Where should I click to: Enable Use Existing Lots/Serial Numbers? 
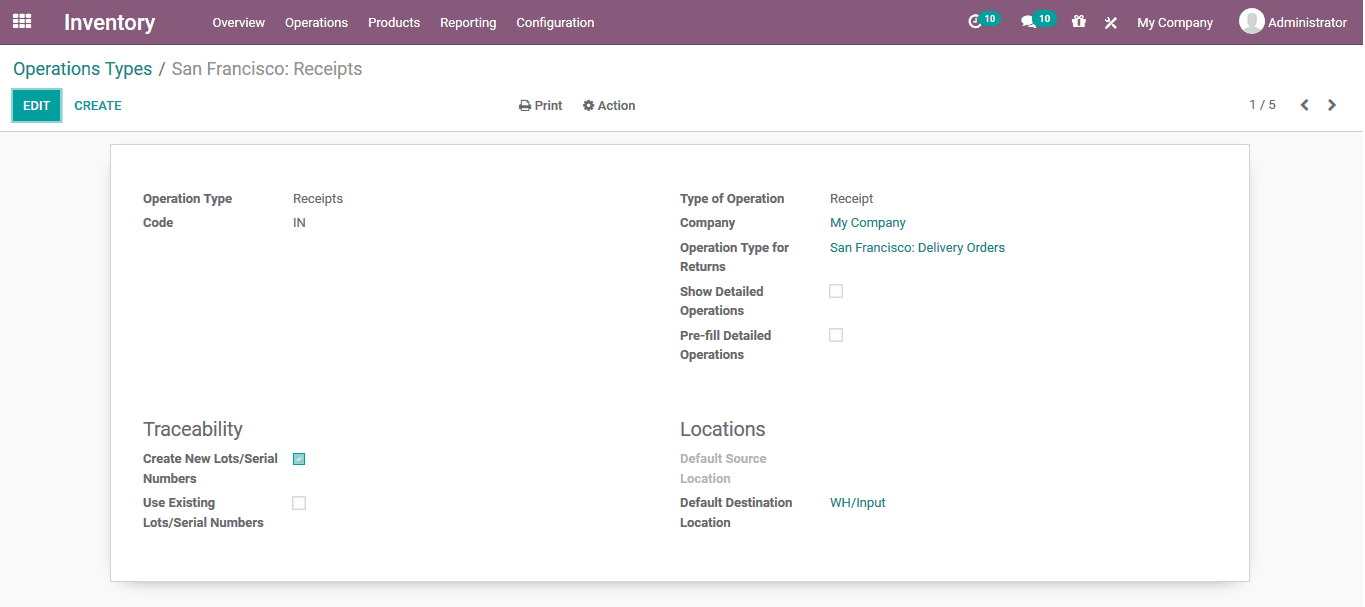299,502
